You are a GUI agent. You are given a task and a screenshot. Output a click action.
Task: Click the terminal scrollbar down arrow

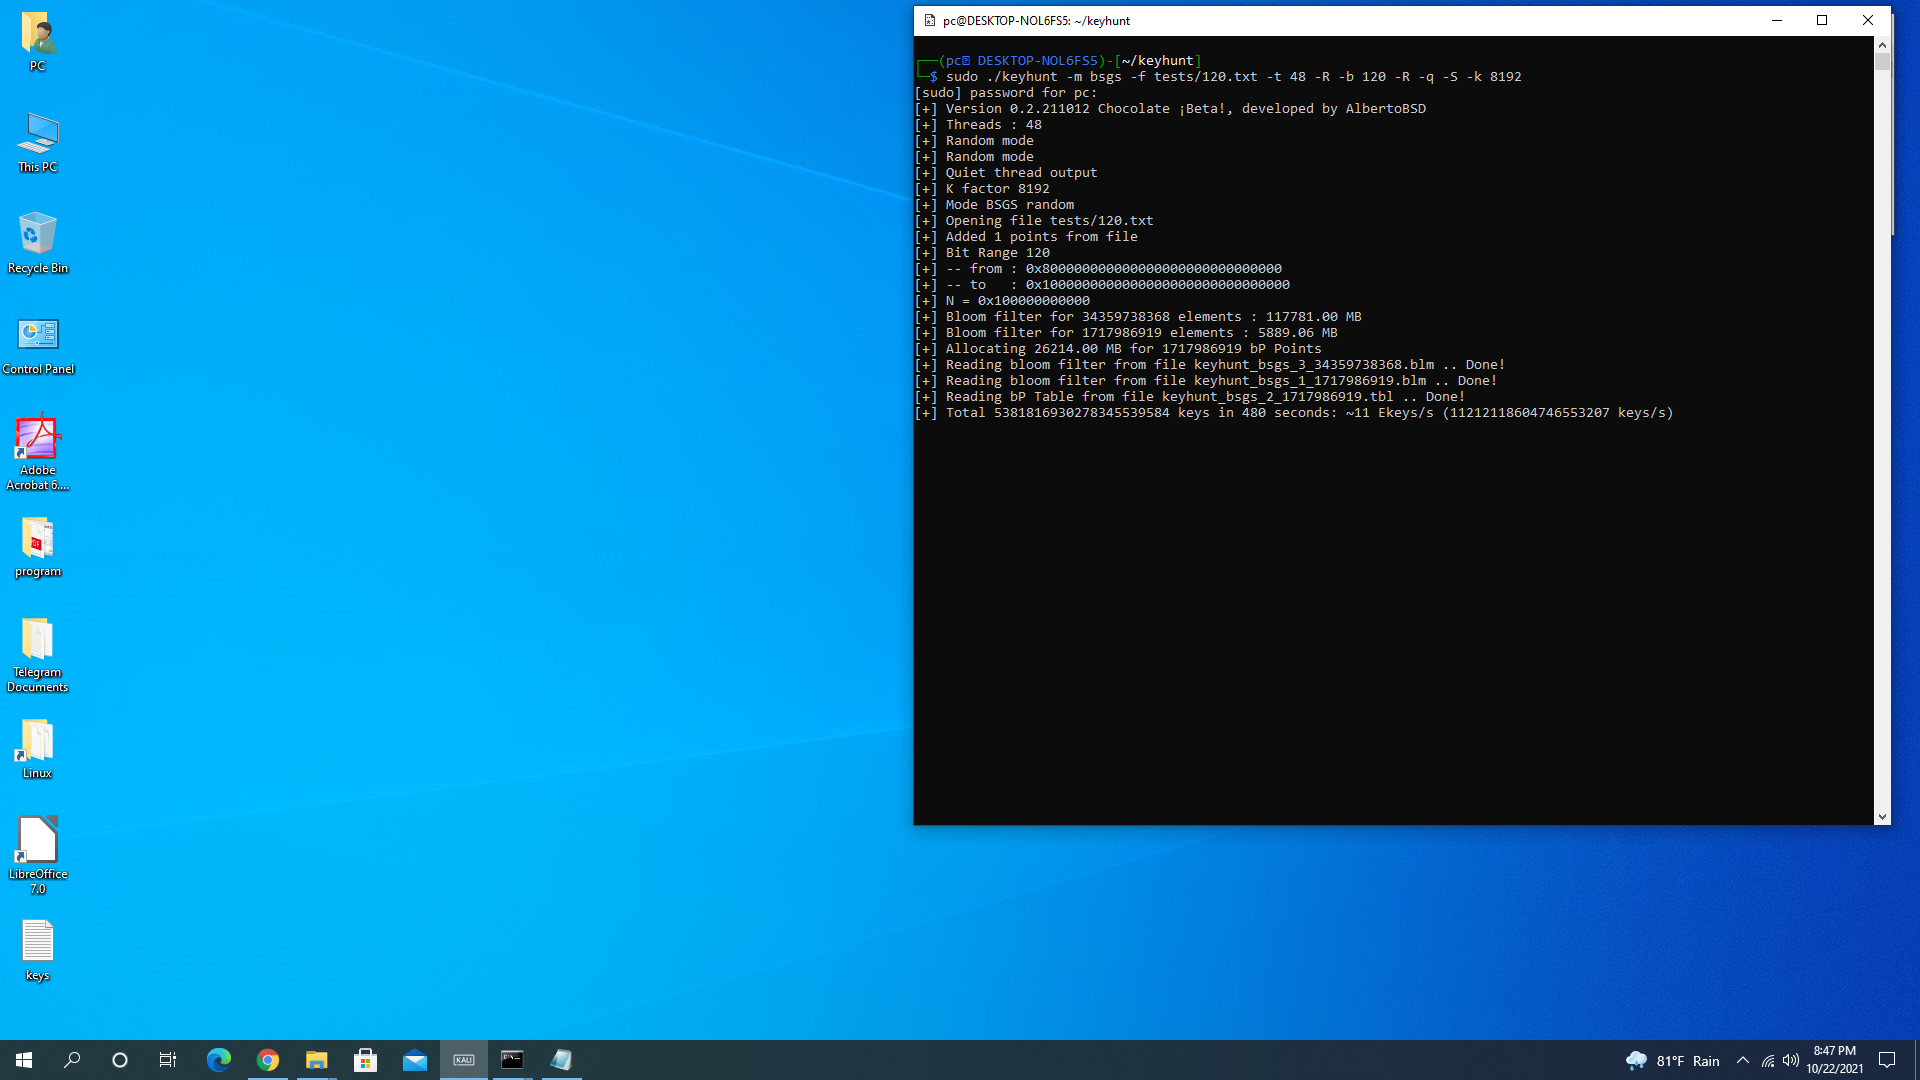1882,817
